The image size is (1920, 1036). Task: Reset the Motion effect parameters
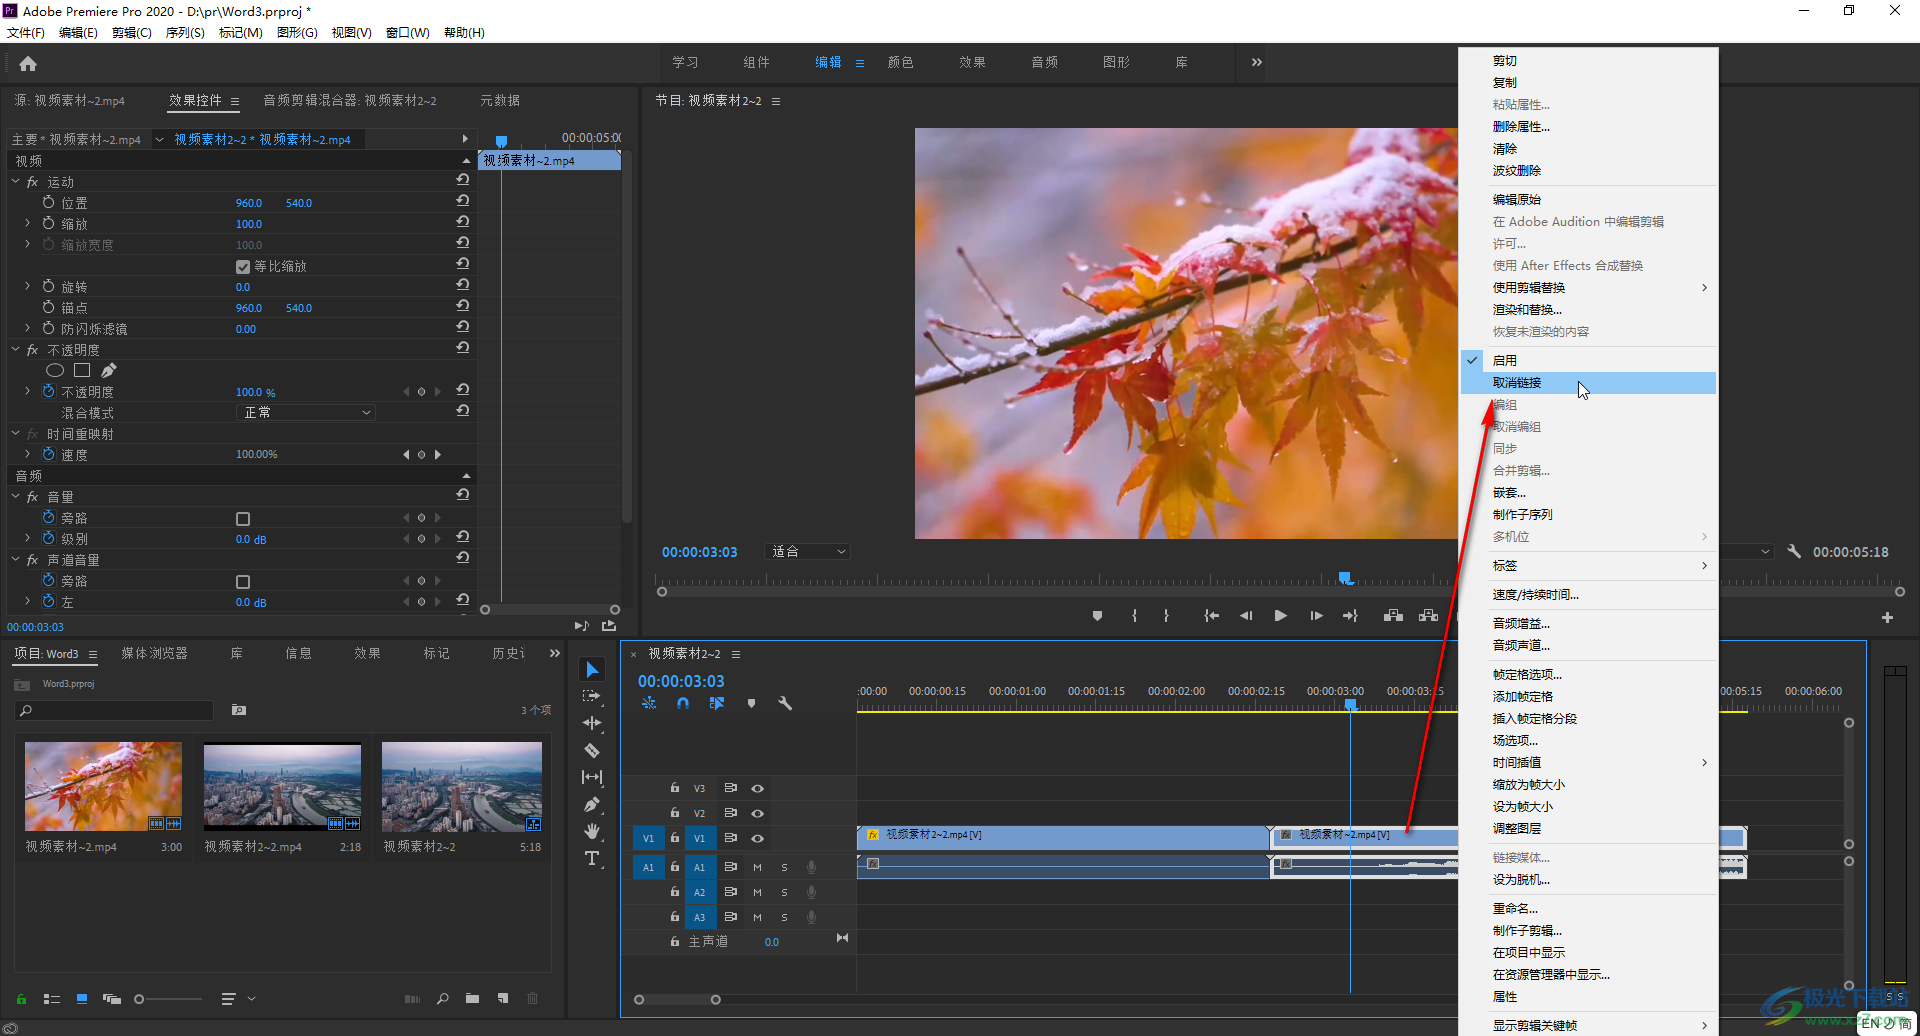(x=462, y=180)
